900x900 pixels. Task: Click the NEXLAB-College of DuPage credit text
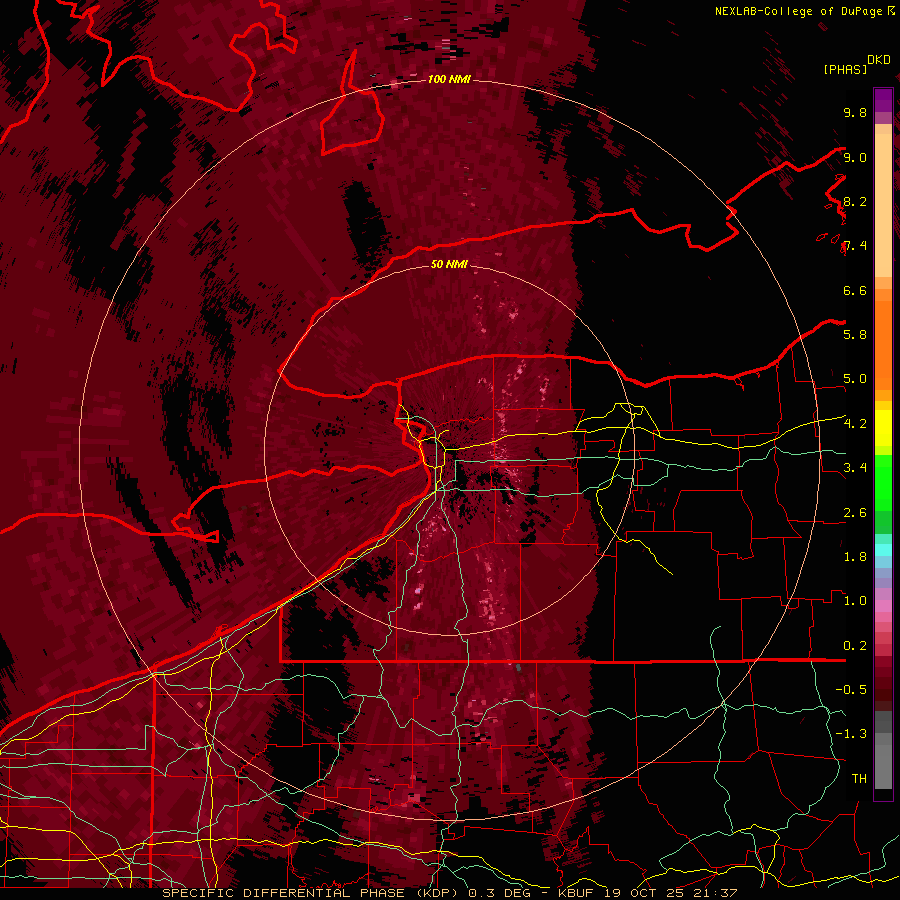click(800, 11)
